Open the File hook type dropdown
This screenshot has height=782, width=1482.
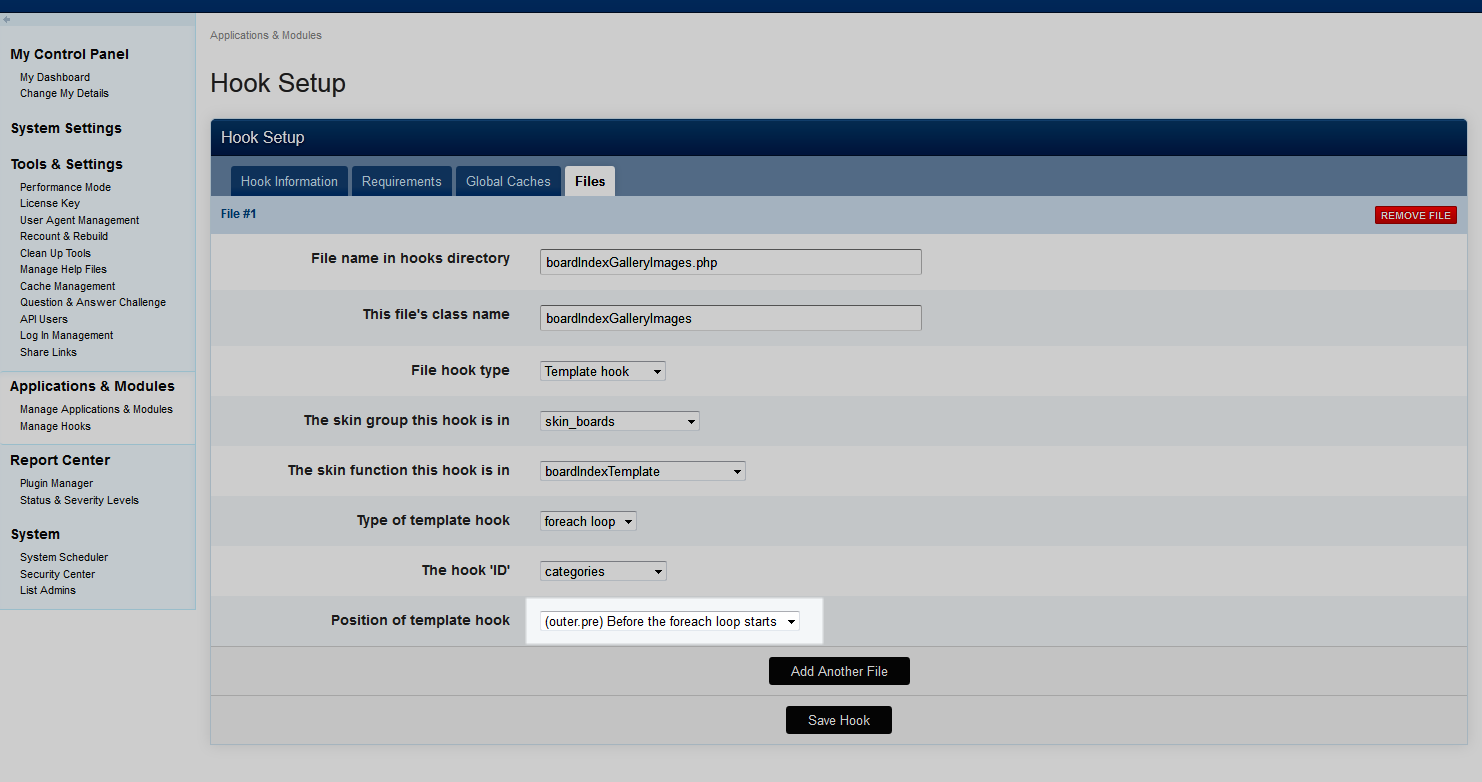pyautogui.click(x=603, y=371)
